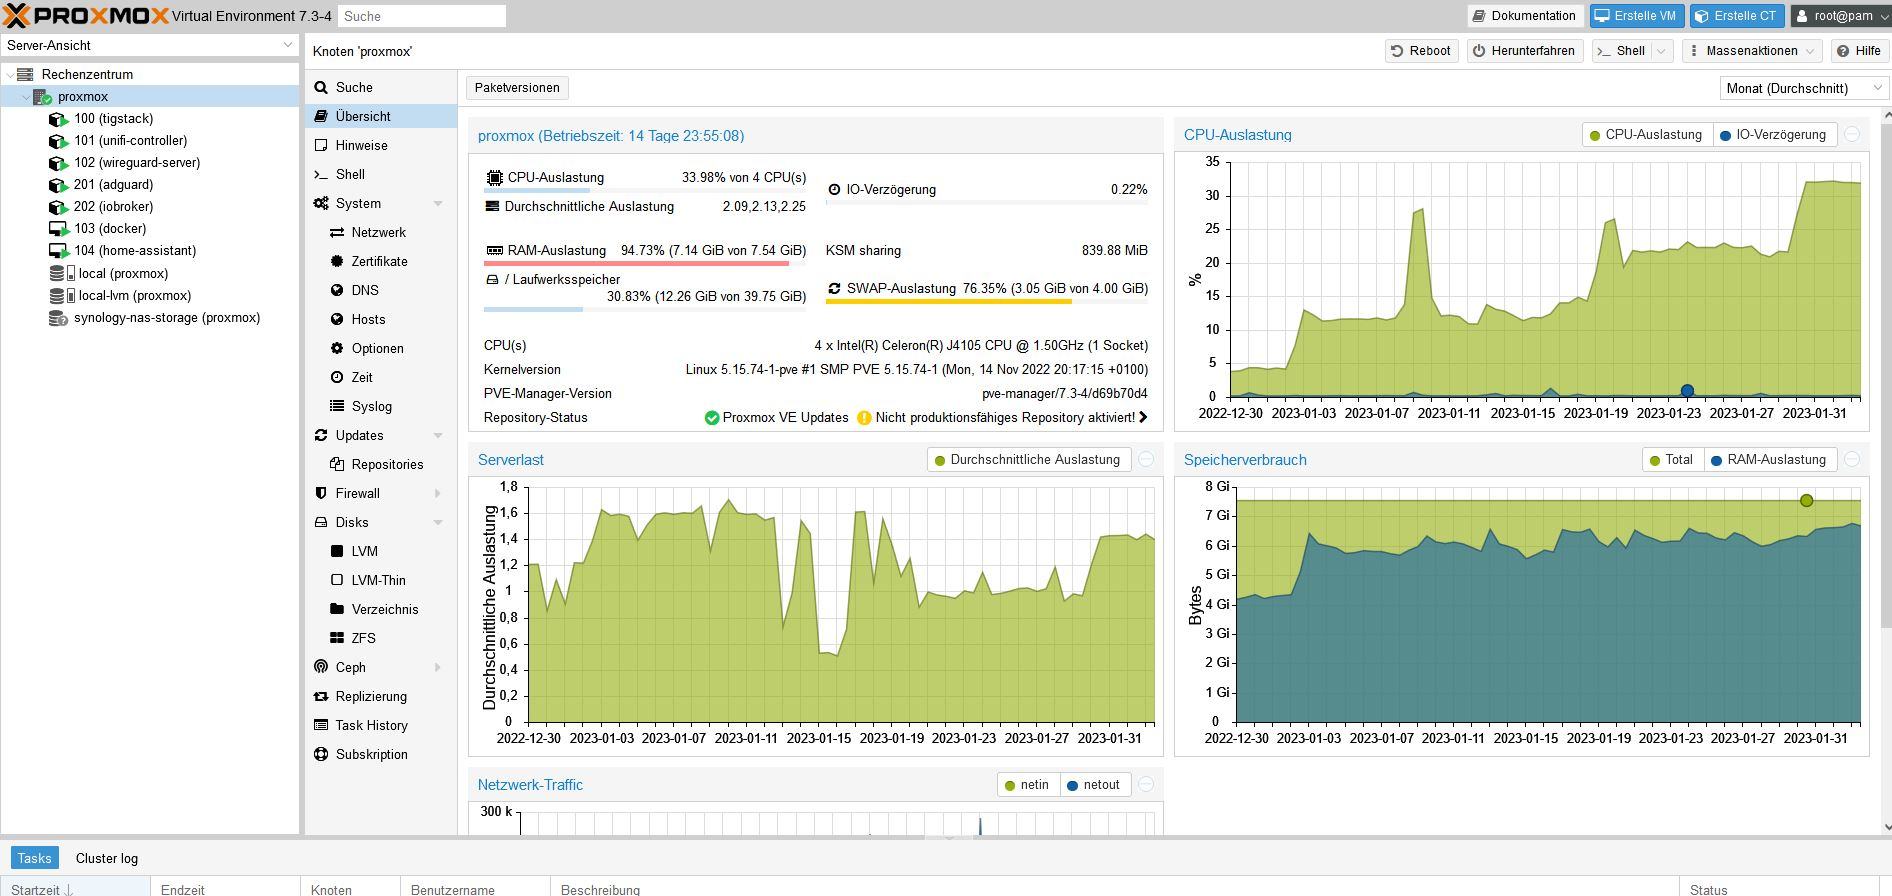1892x896 pixels.
Task: Switch to the Cluster log tab
Action: 107,859
